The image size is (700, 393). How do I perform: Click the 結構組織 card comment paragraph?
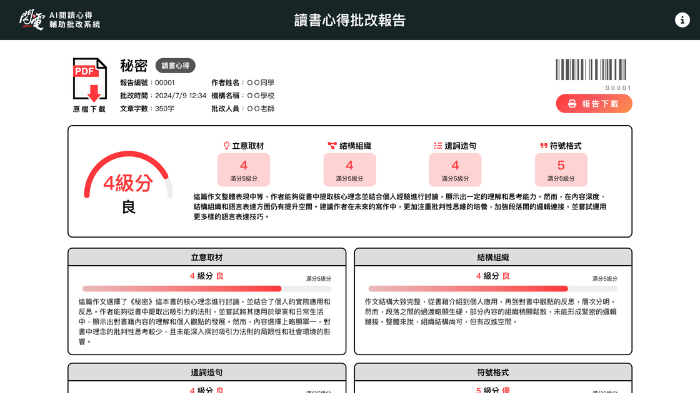[x=491, y=312]
